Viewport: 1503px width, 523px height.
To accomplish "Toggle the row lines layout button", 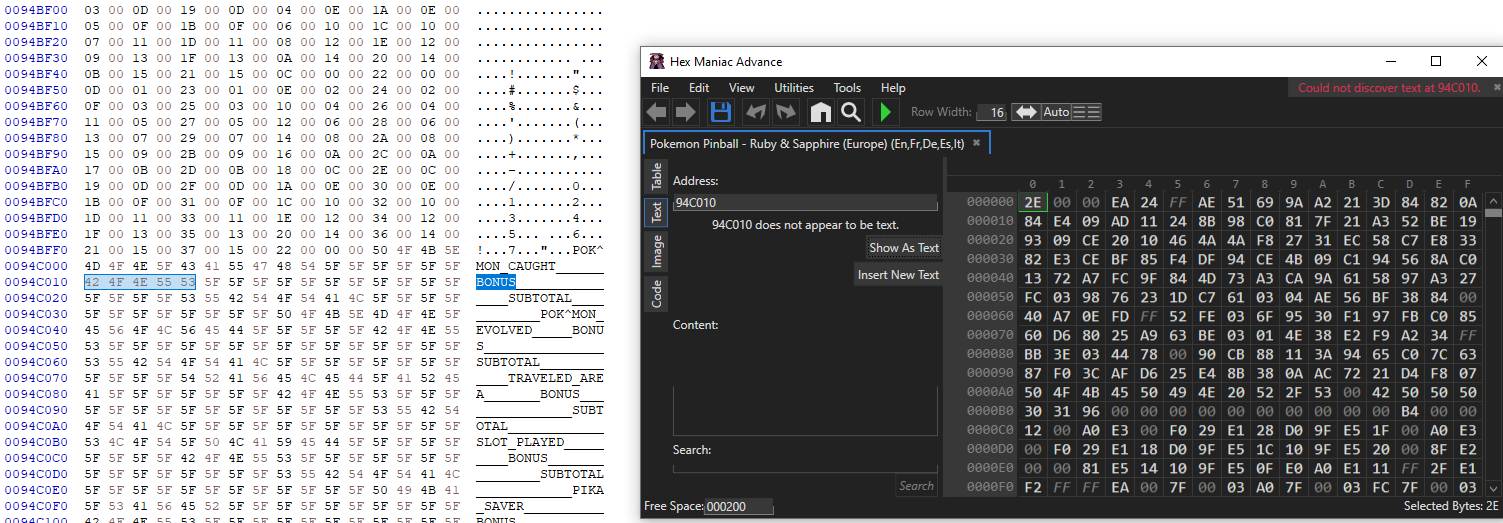I will point(1086,112).
